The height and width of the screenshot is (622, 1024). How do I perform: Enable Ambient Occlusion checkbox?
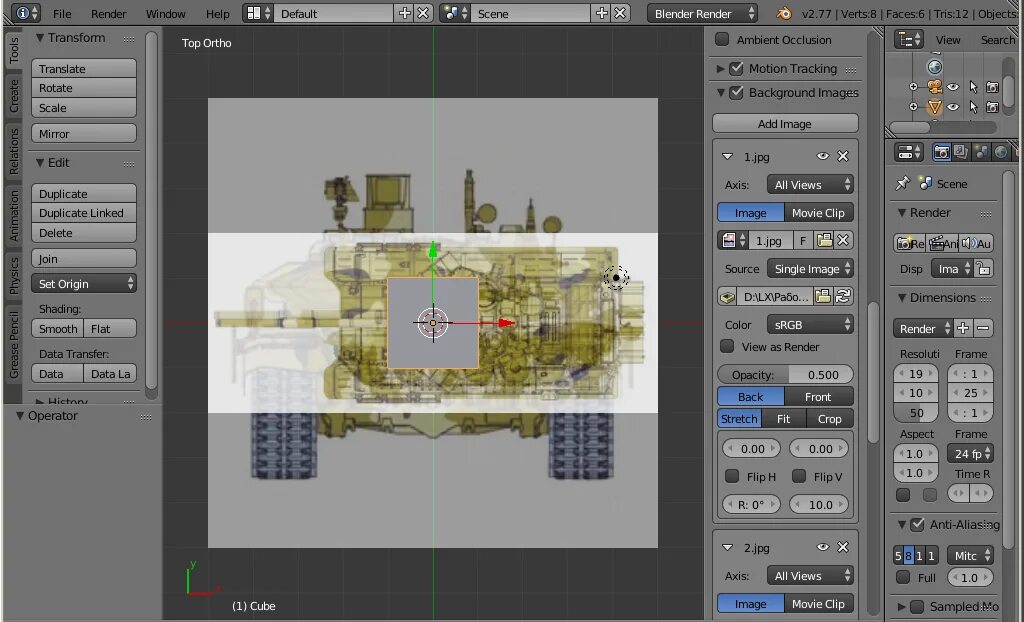(x=722, y=39)
